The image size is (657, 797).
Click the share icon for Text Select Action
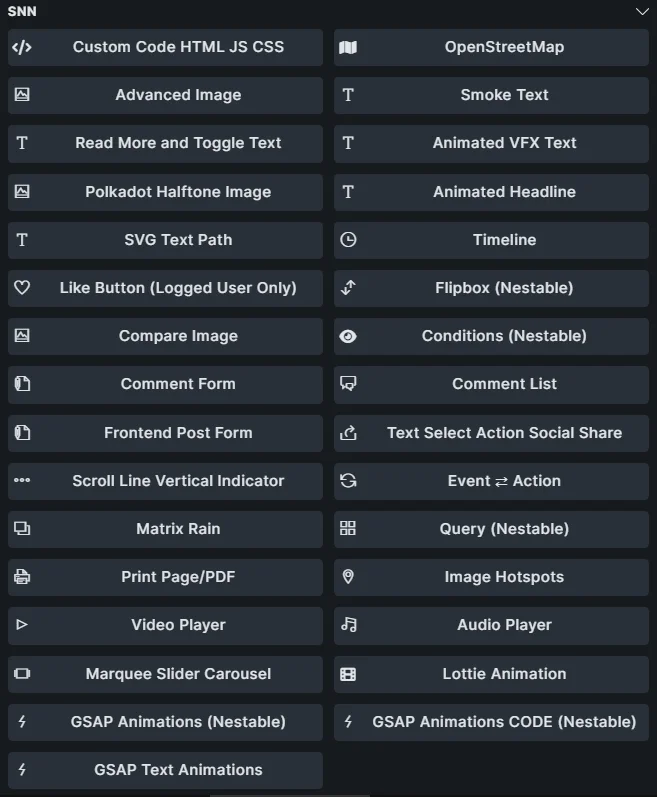348,433
